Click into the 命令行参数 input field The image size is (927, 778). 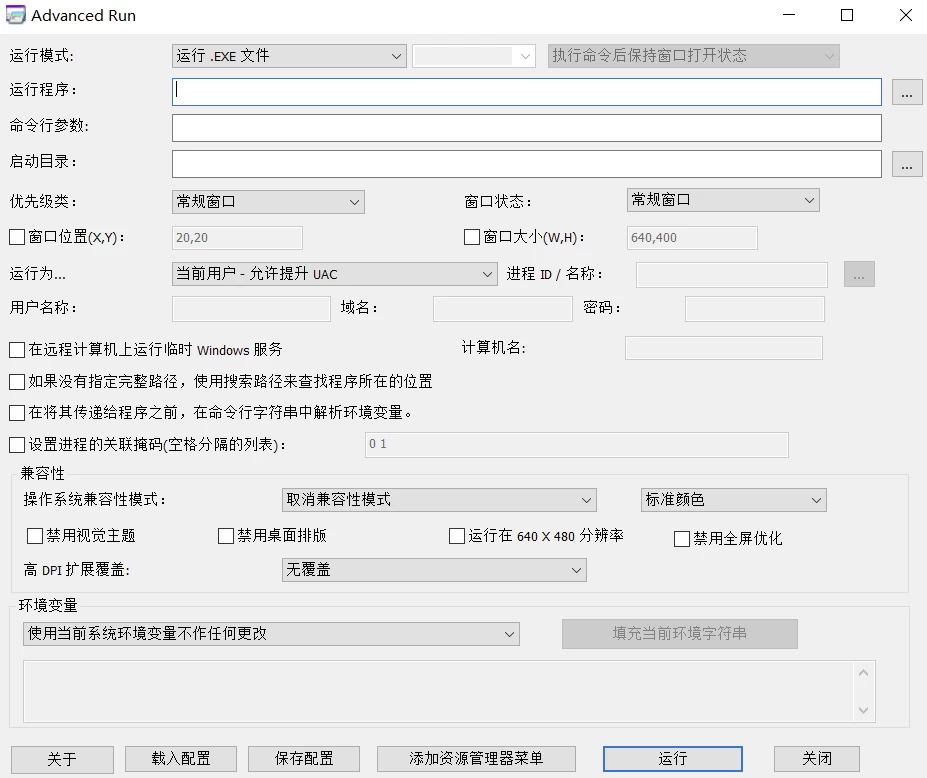pos(526,128)
